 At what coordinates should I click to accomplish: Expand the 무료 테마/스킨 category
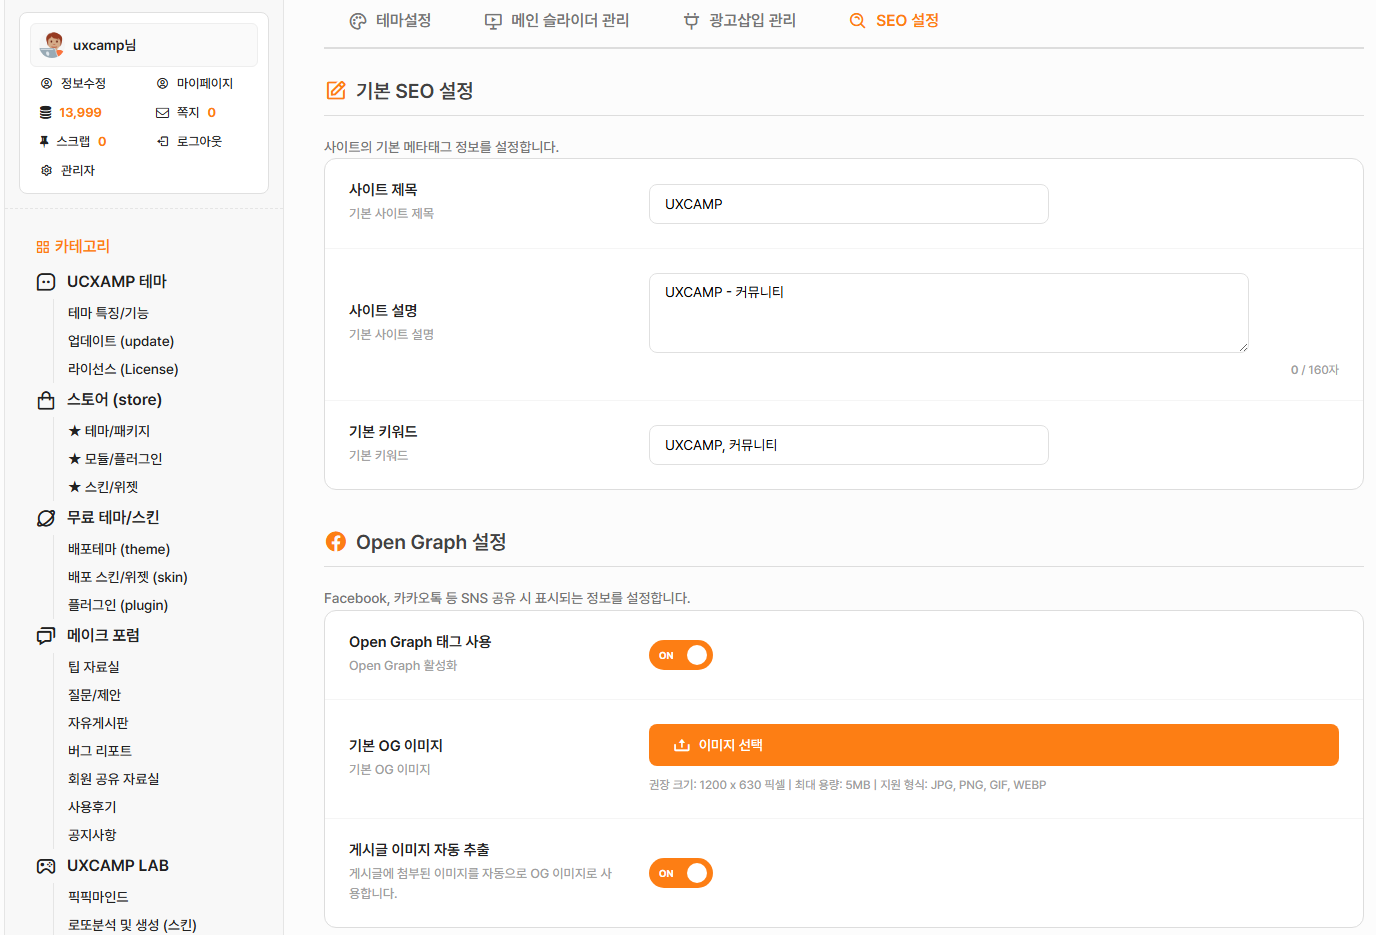click(x=112, y=518)
